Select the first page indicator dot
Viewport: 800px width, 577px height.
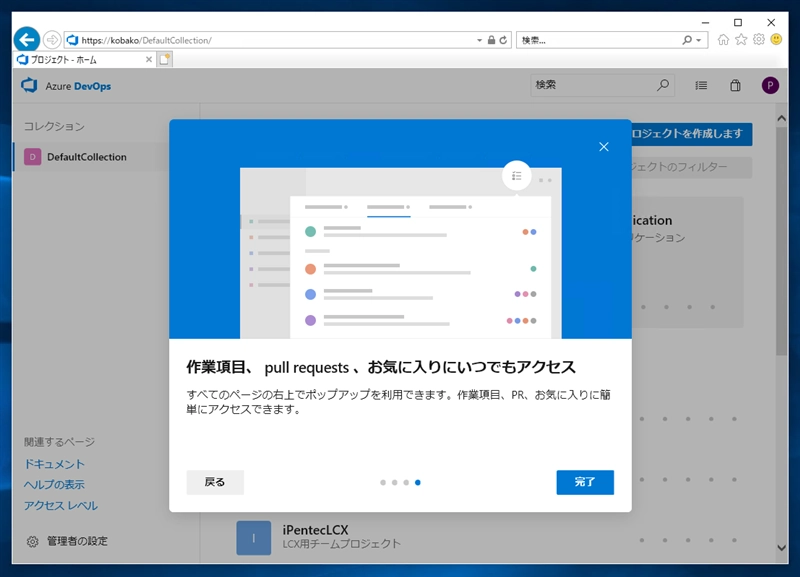click(x=383, y=483)
